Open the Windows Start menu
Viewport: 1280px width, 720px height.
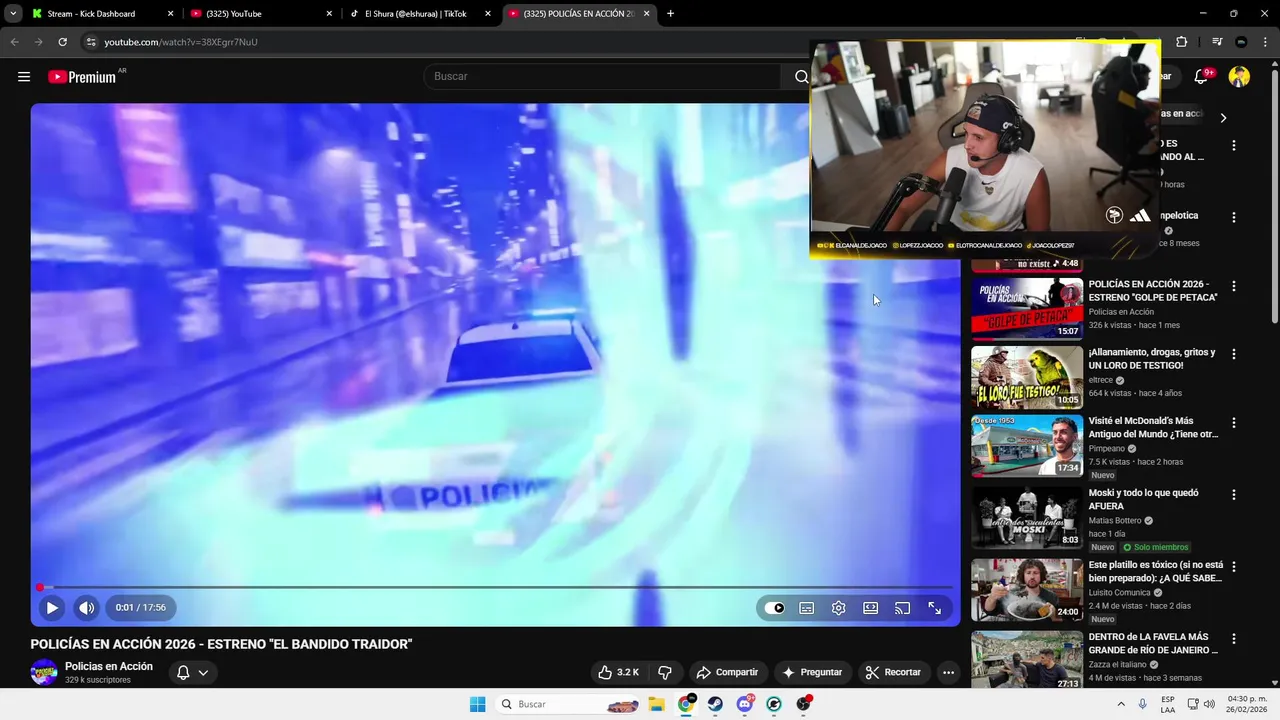tap(478, 704)
